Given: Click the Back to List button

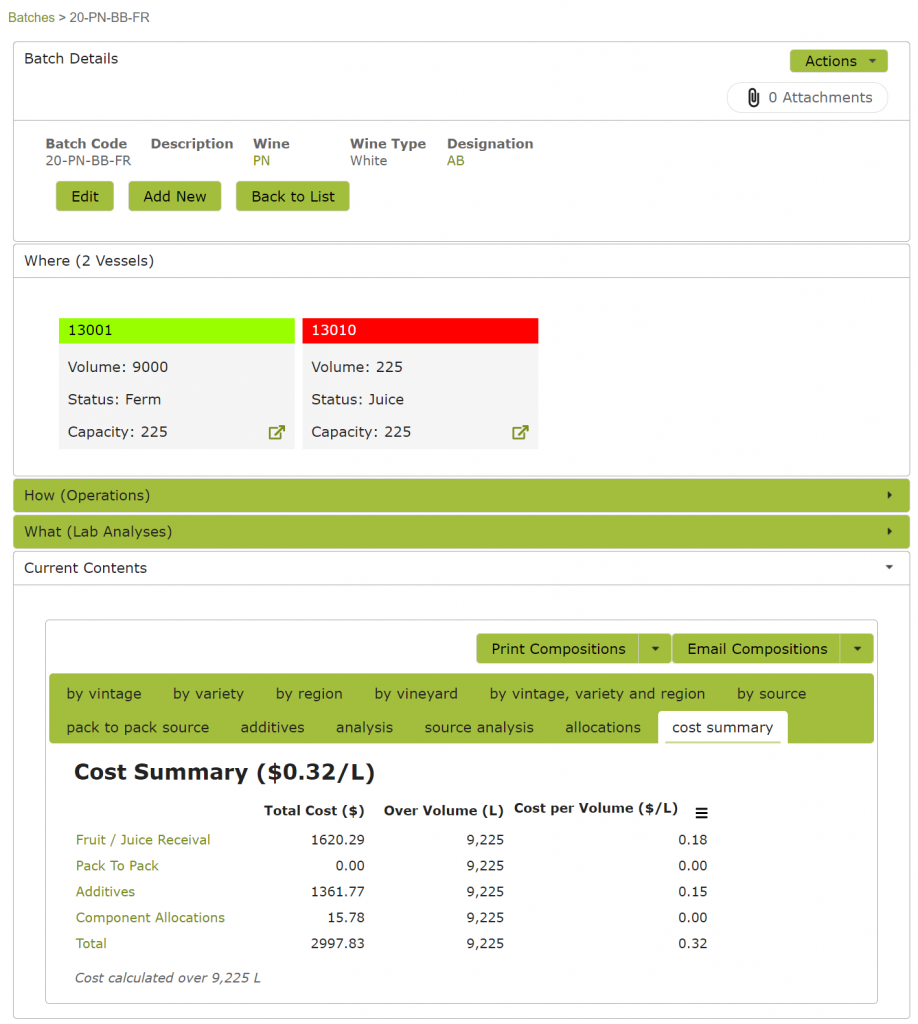Looking at the screenshot, I should (292, 196).
